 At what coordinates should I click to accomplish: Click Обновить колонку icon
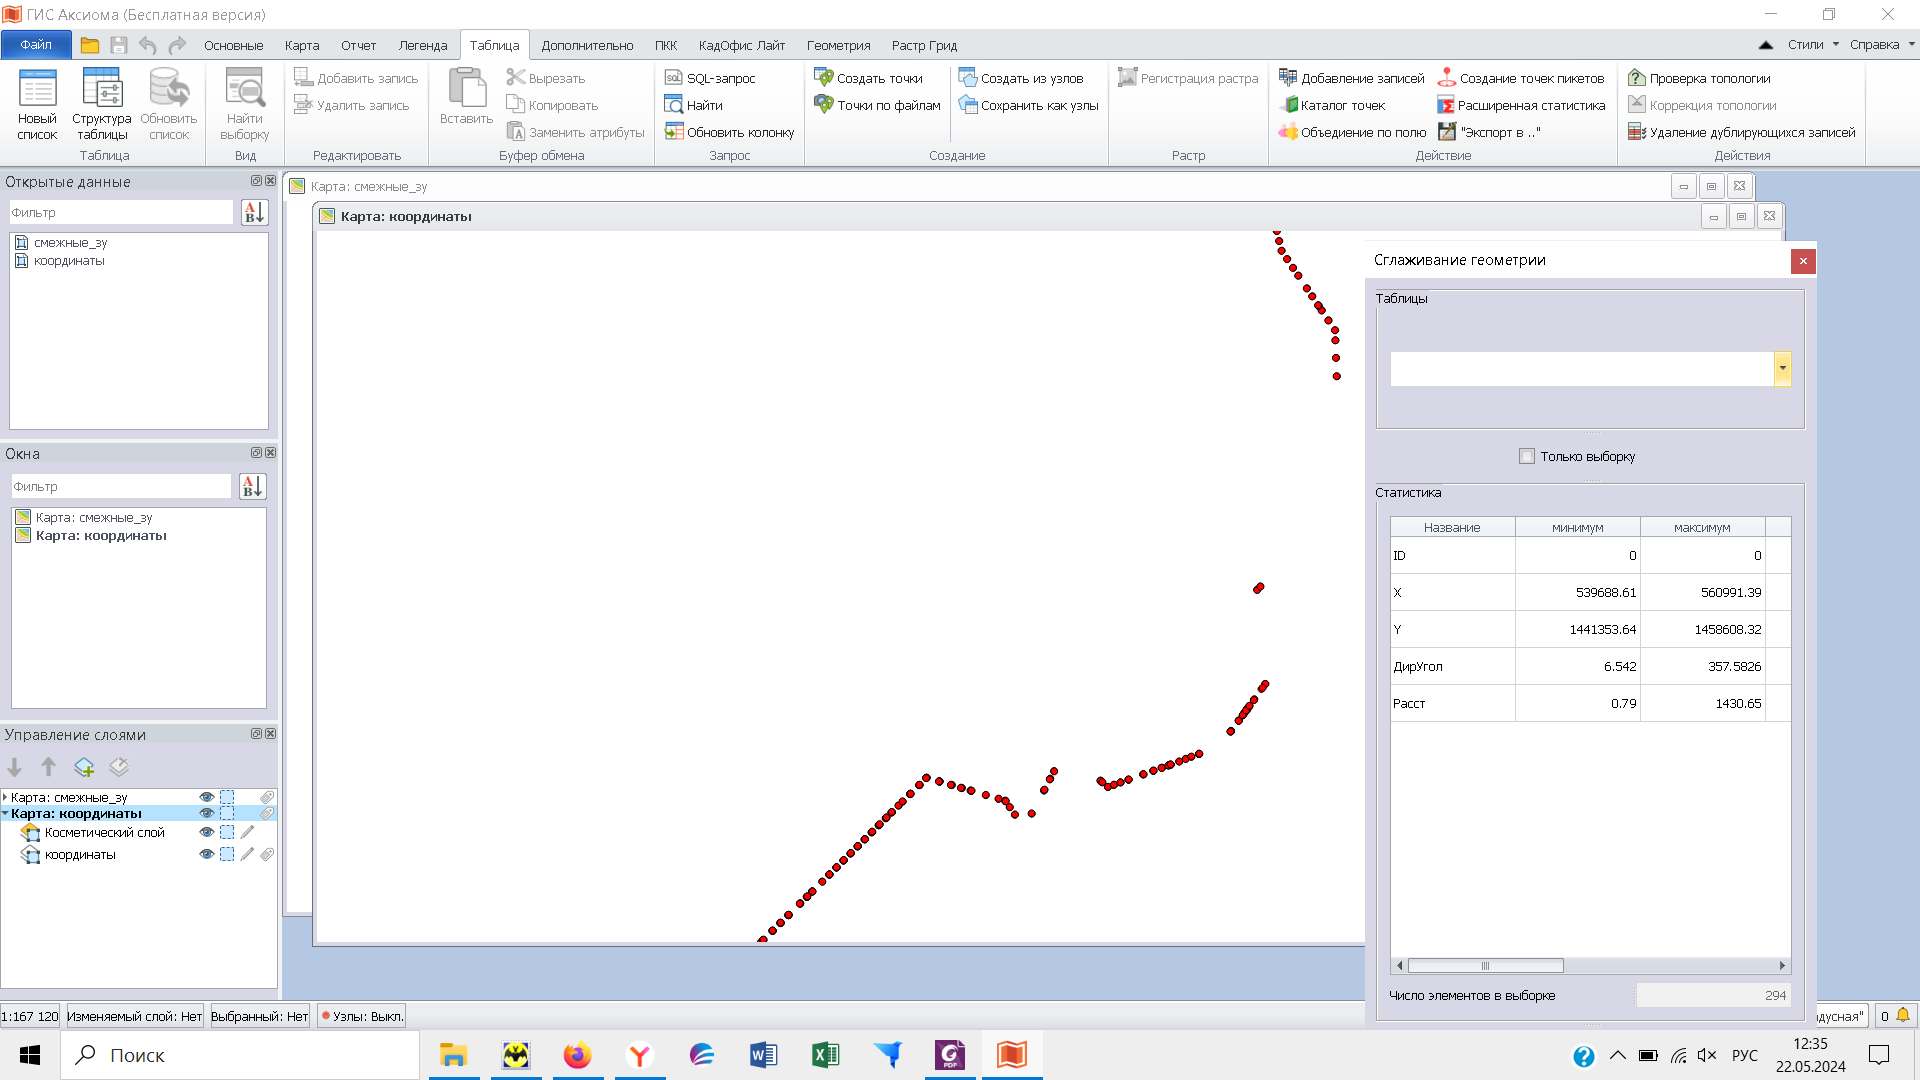[x=674, y=132]
